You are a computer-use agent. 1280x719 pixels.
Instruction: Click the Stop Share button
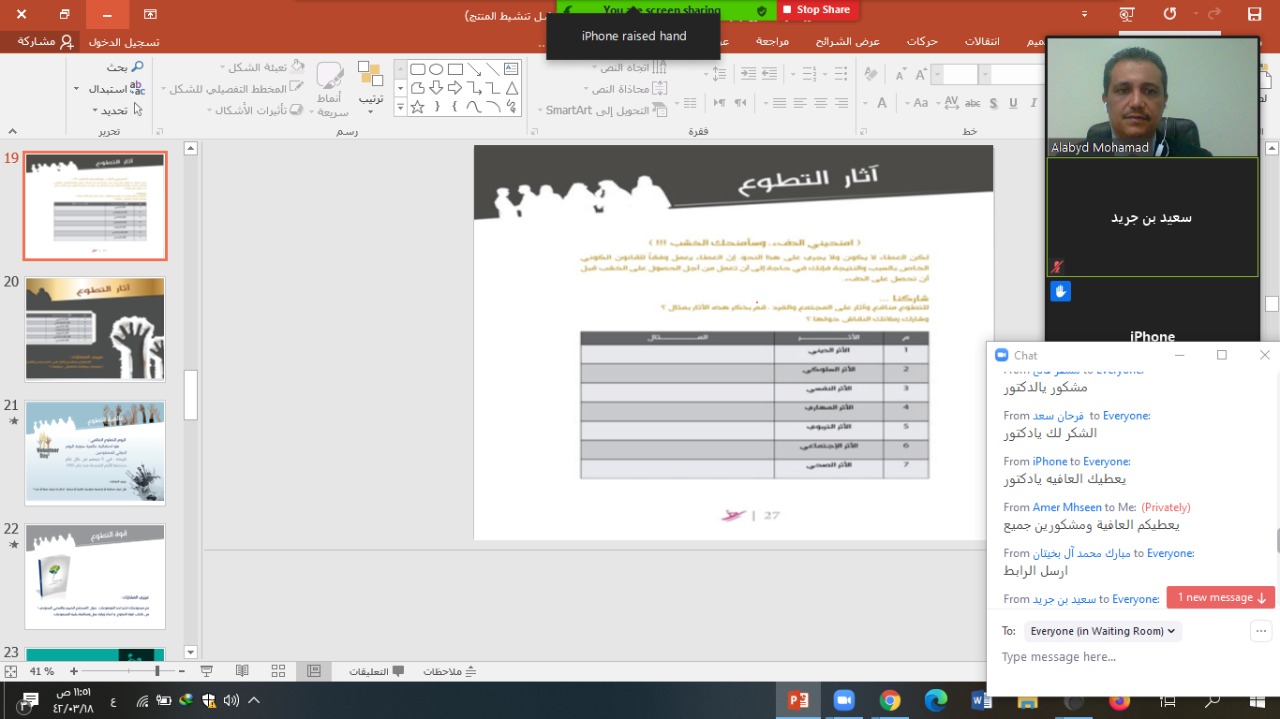coord(815,10)
